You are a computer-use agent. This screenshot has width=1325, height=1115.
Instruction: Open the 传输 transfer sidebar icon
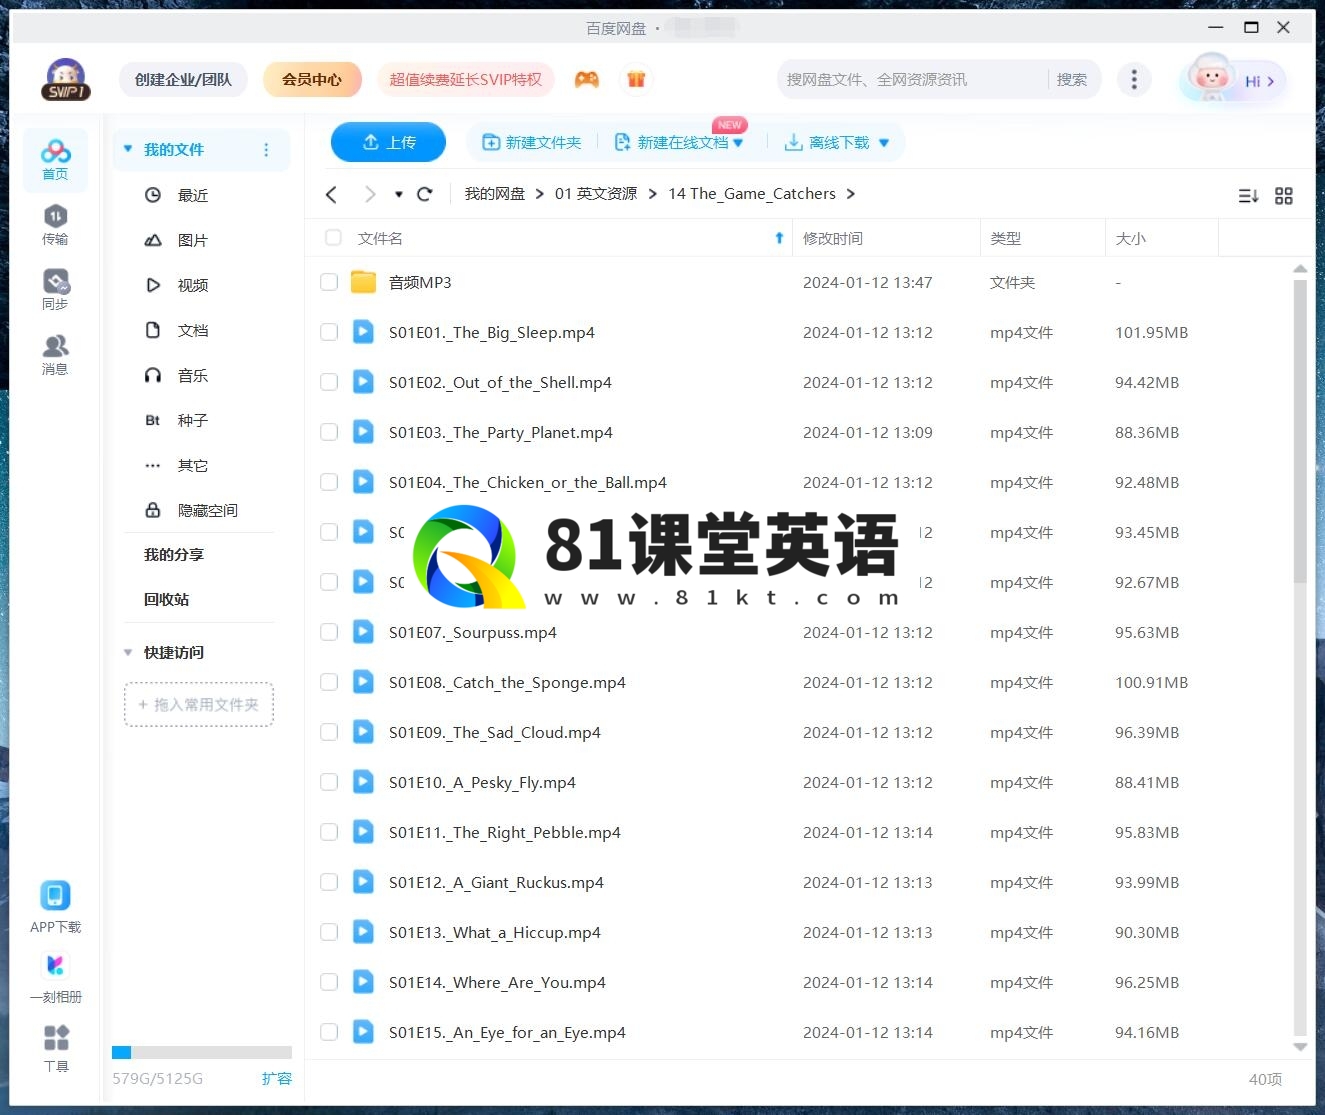[55, 224]
